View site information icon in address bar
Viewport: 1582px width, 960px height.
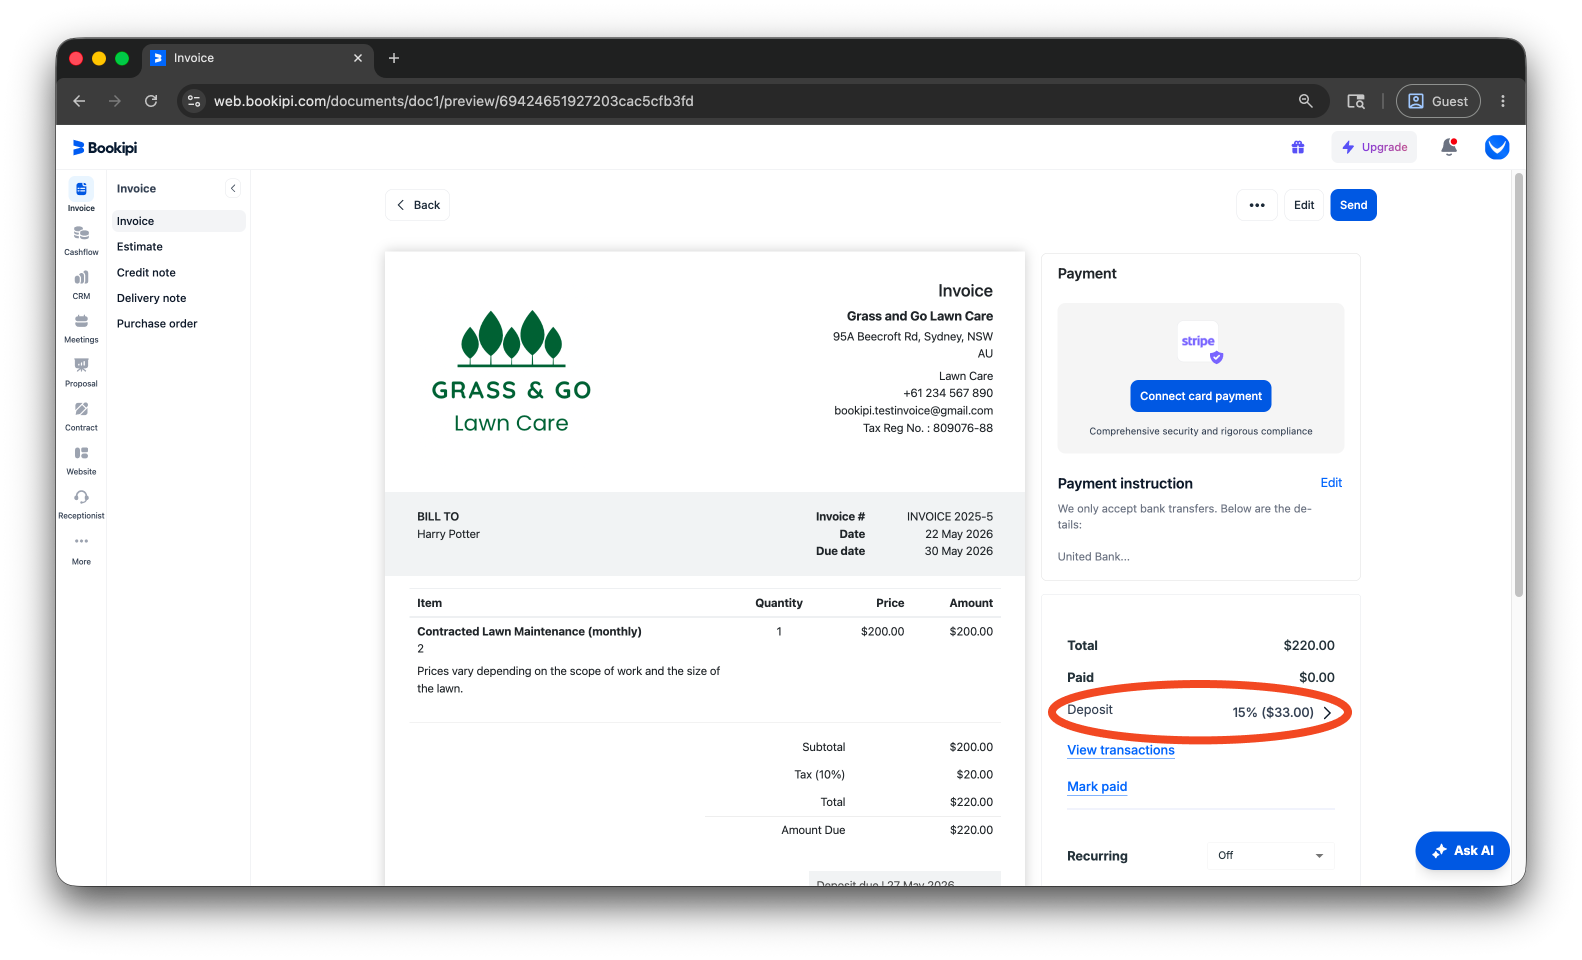(195, 101)
